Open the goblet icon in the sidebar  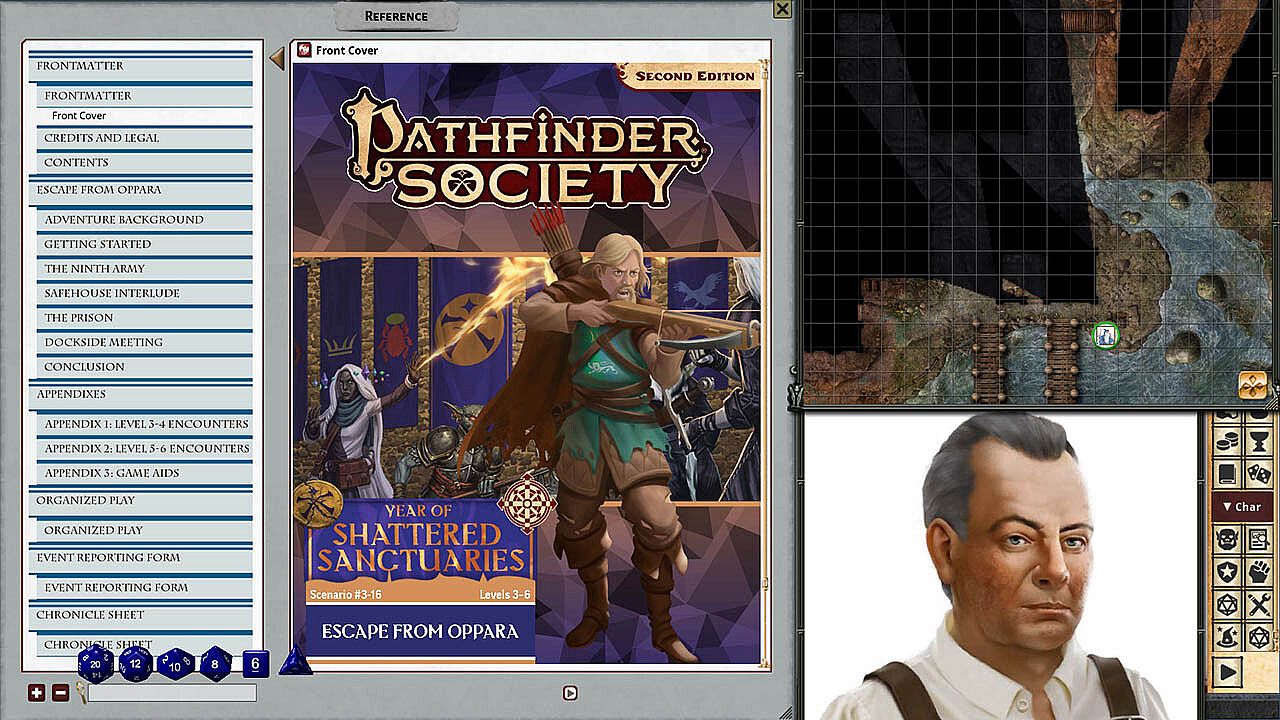pos(1260,441)
